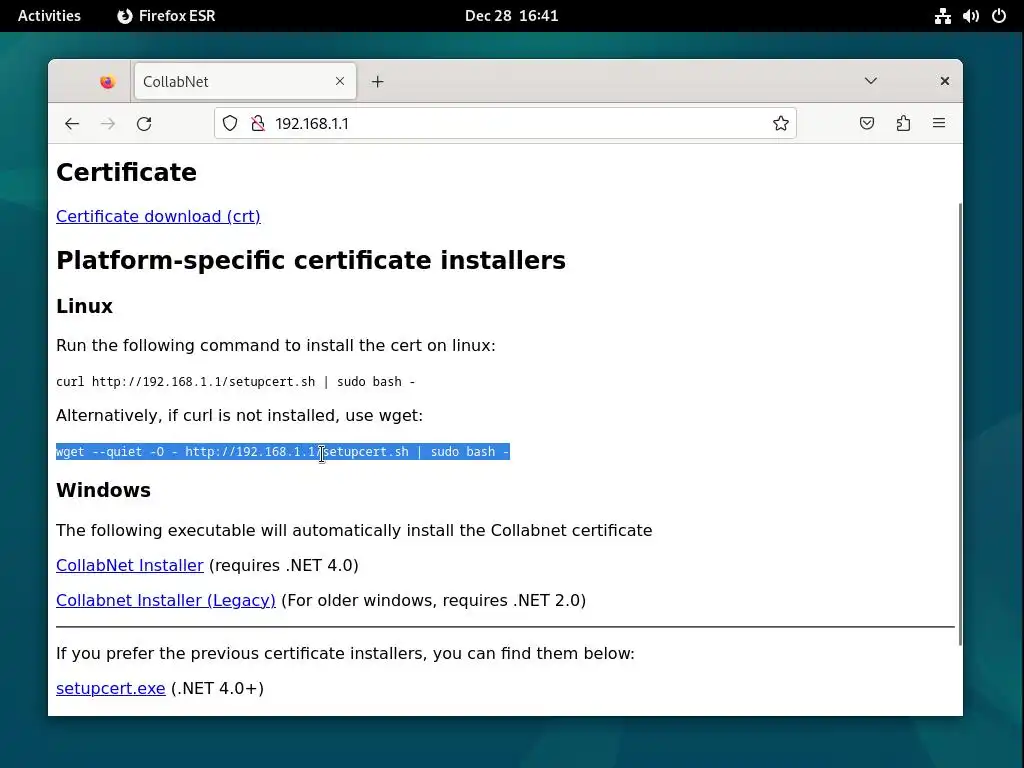Click the page's vertical scrollbar
1024x768 pixels.
pyautogui.click(x=959, y=424)
